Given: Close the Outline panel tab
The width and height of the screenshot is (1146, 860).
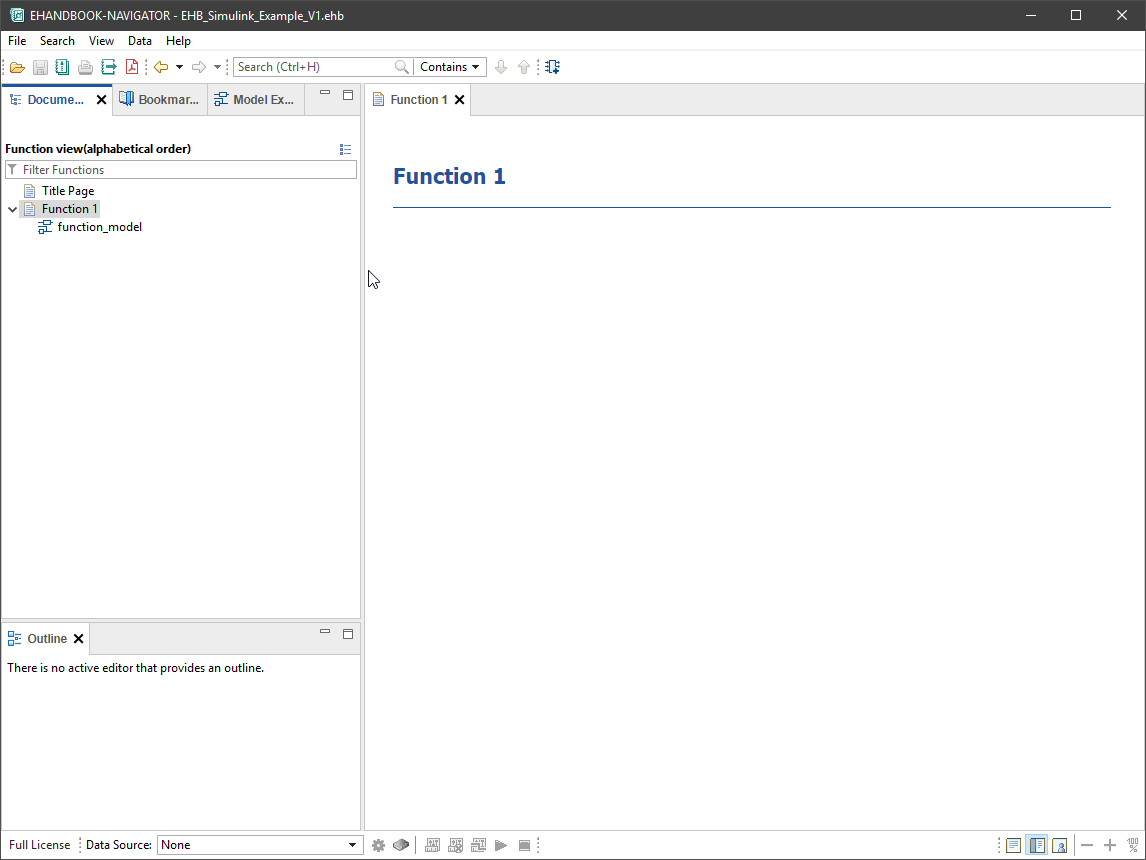Looking at the screenshot, I should (79, 639).
